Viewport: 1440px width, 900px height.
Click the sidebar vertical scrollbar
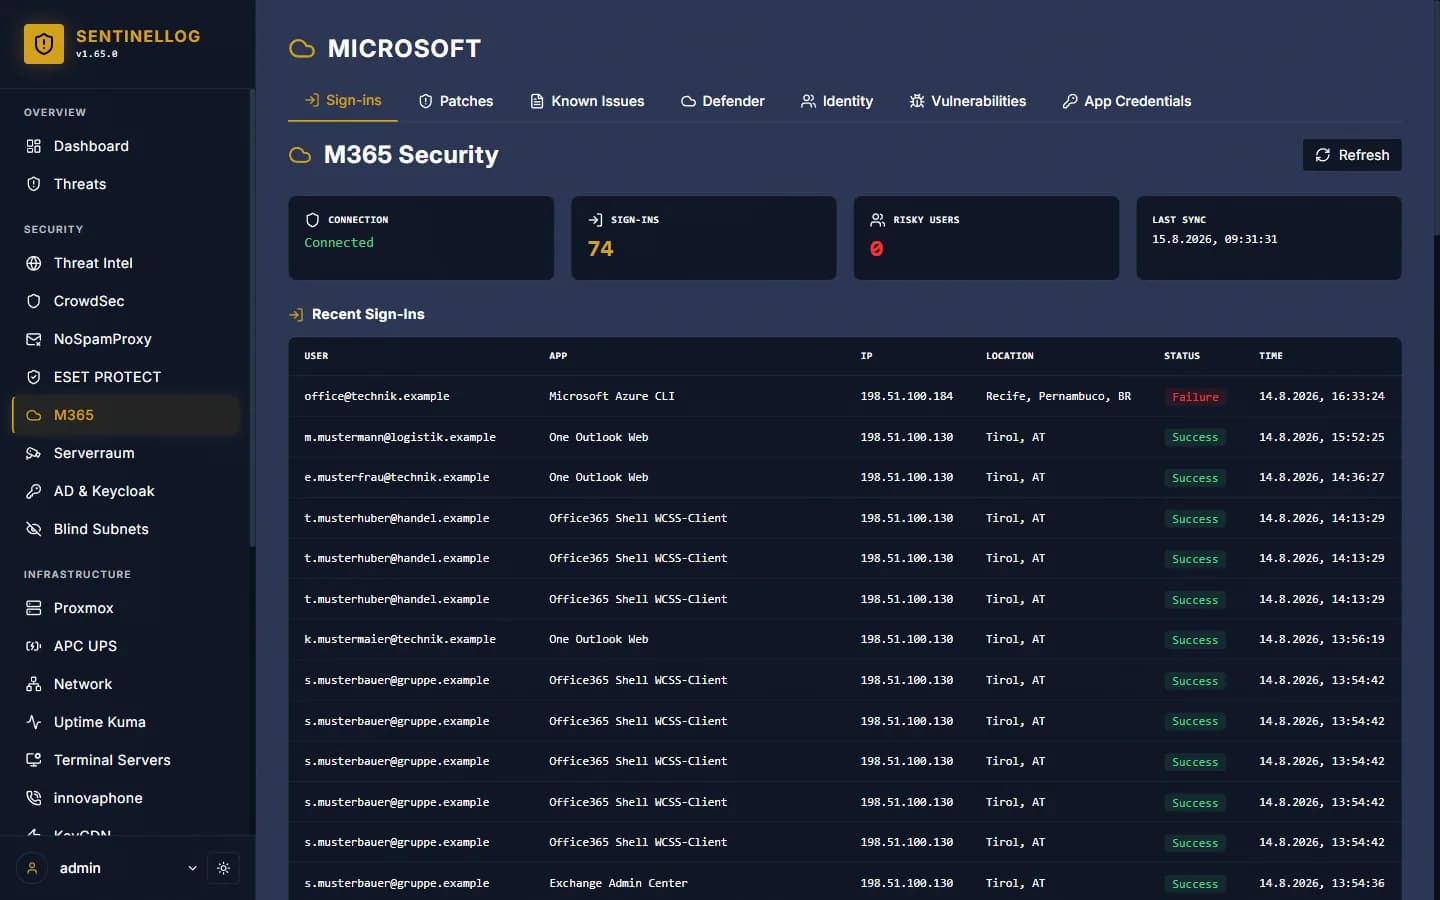click(x=252, y=318)
